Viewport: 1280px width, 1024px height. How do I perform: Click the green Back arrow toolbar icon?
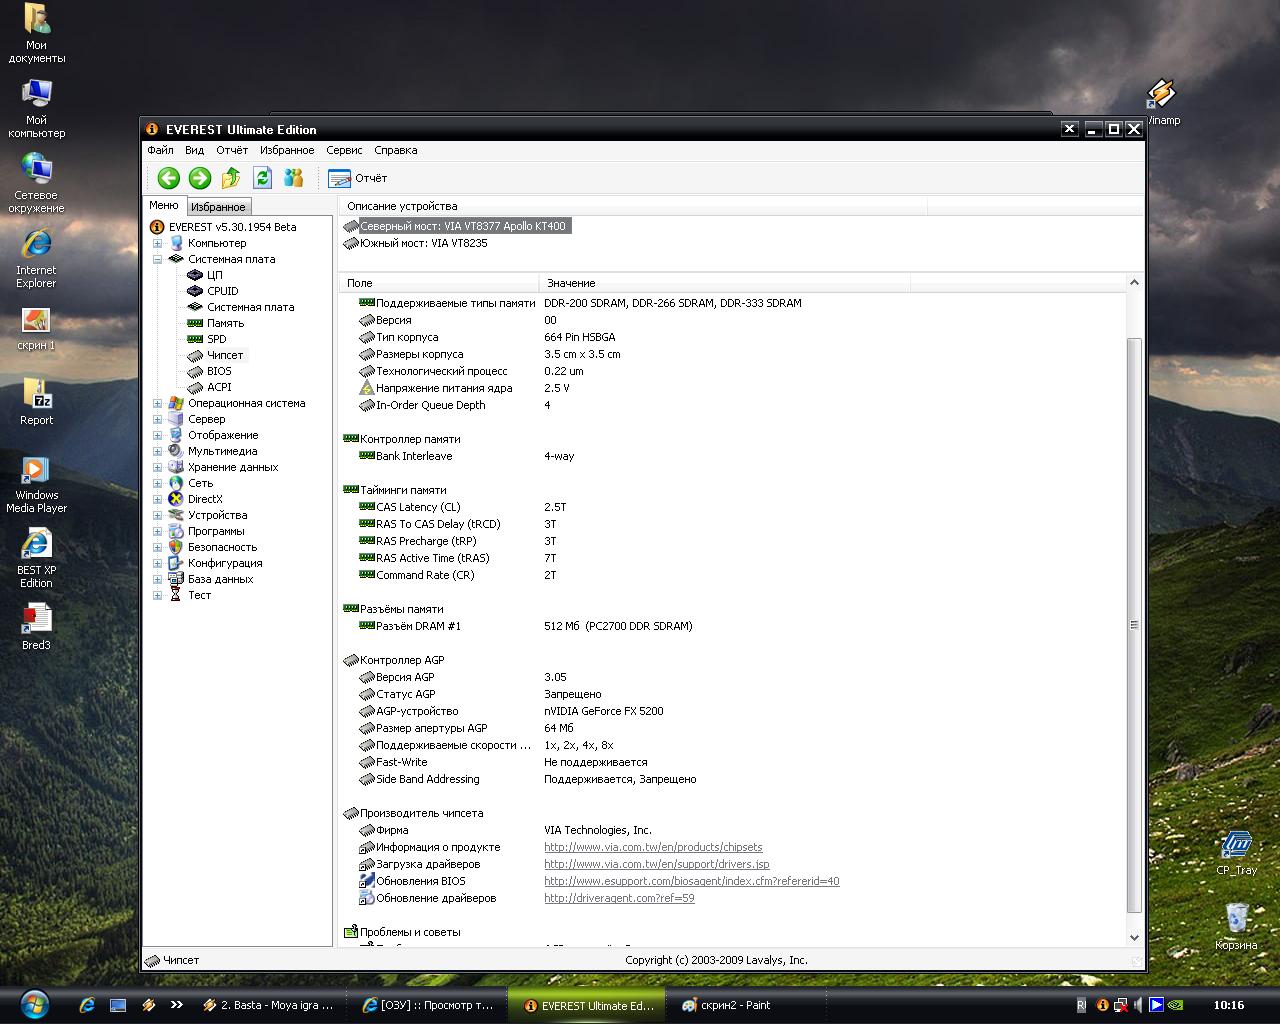click(168, 178)
